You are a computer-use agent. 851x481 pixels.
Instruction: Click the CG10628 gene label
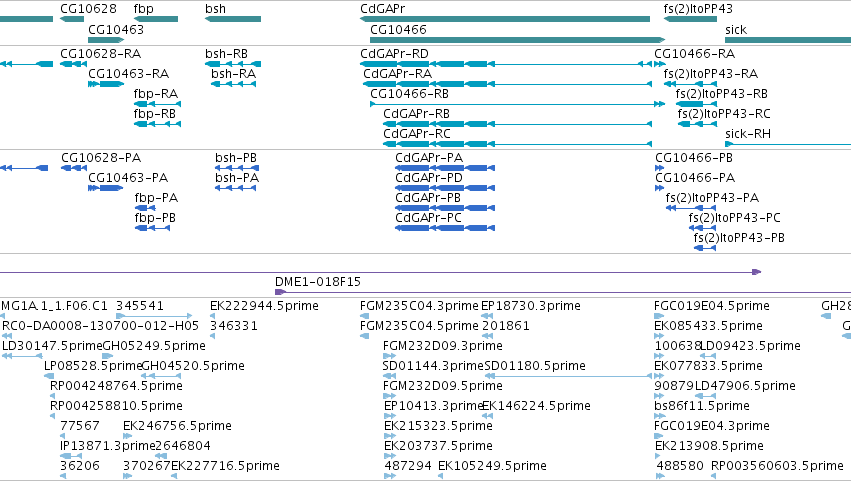(88, 9)
